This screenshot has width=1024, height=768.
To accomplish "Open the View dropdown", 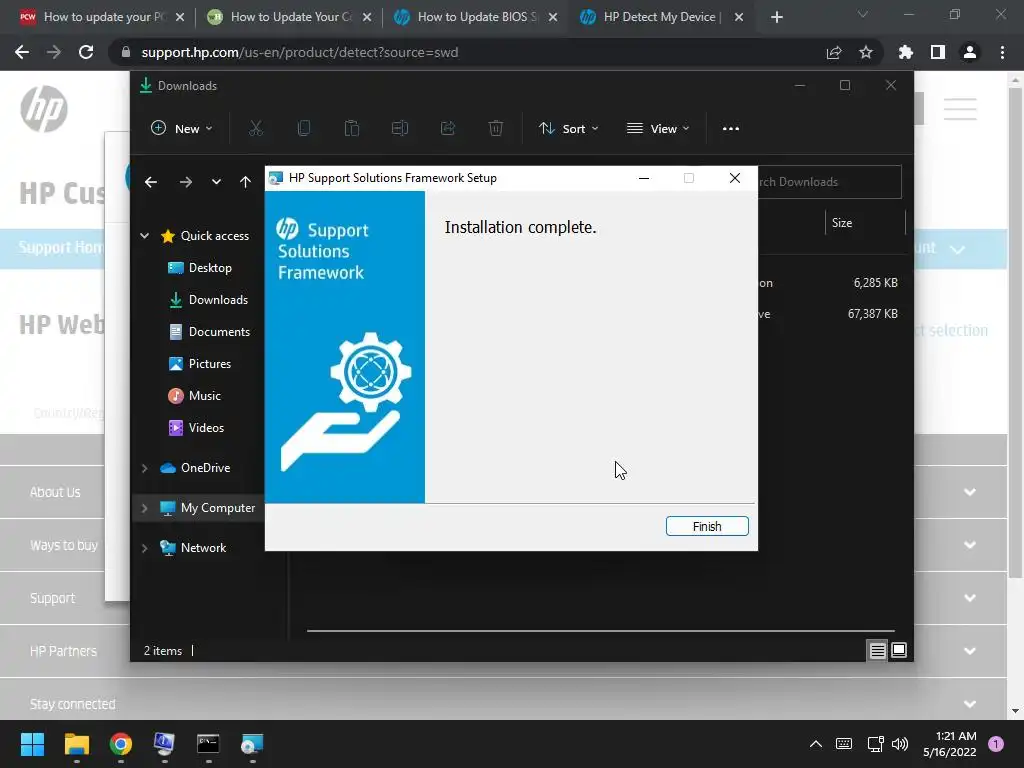I will coord(658,129).
